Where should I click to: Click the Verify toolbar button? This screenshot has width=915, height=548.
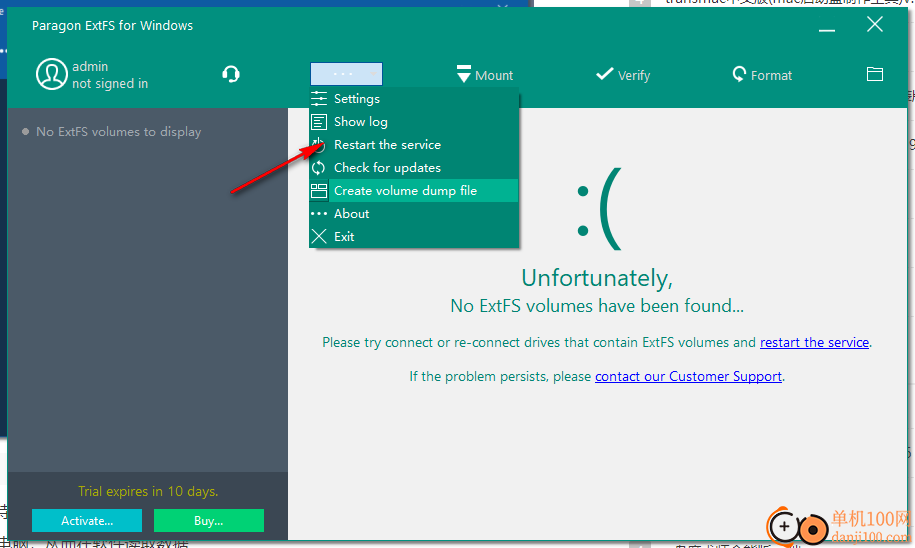(x=623, y=75)
